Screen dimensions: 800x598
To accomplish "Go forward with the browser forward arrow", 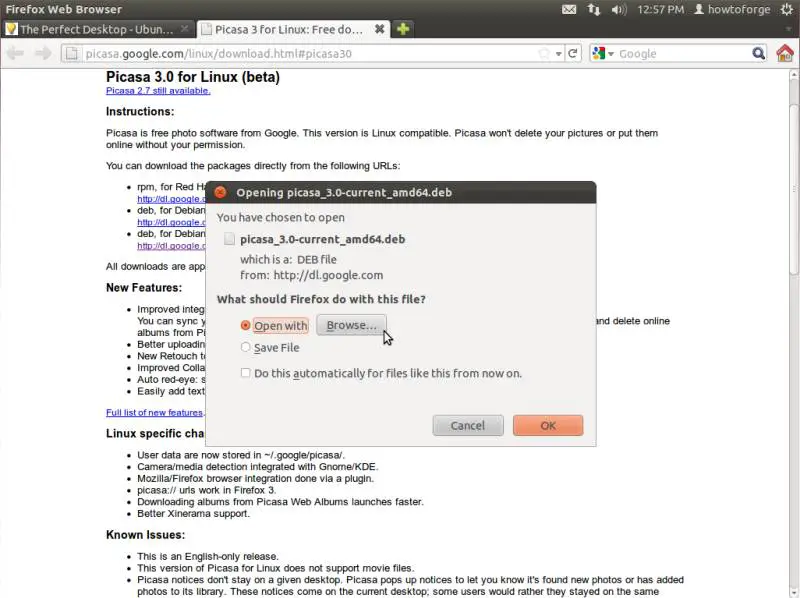I will (x=43, y=53).
